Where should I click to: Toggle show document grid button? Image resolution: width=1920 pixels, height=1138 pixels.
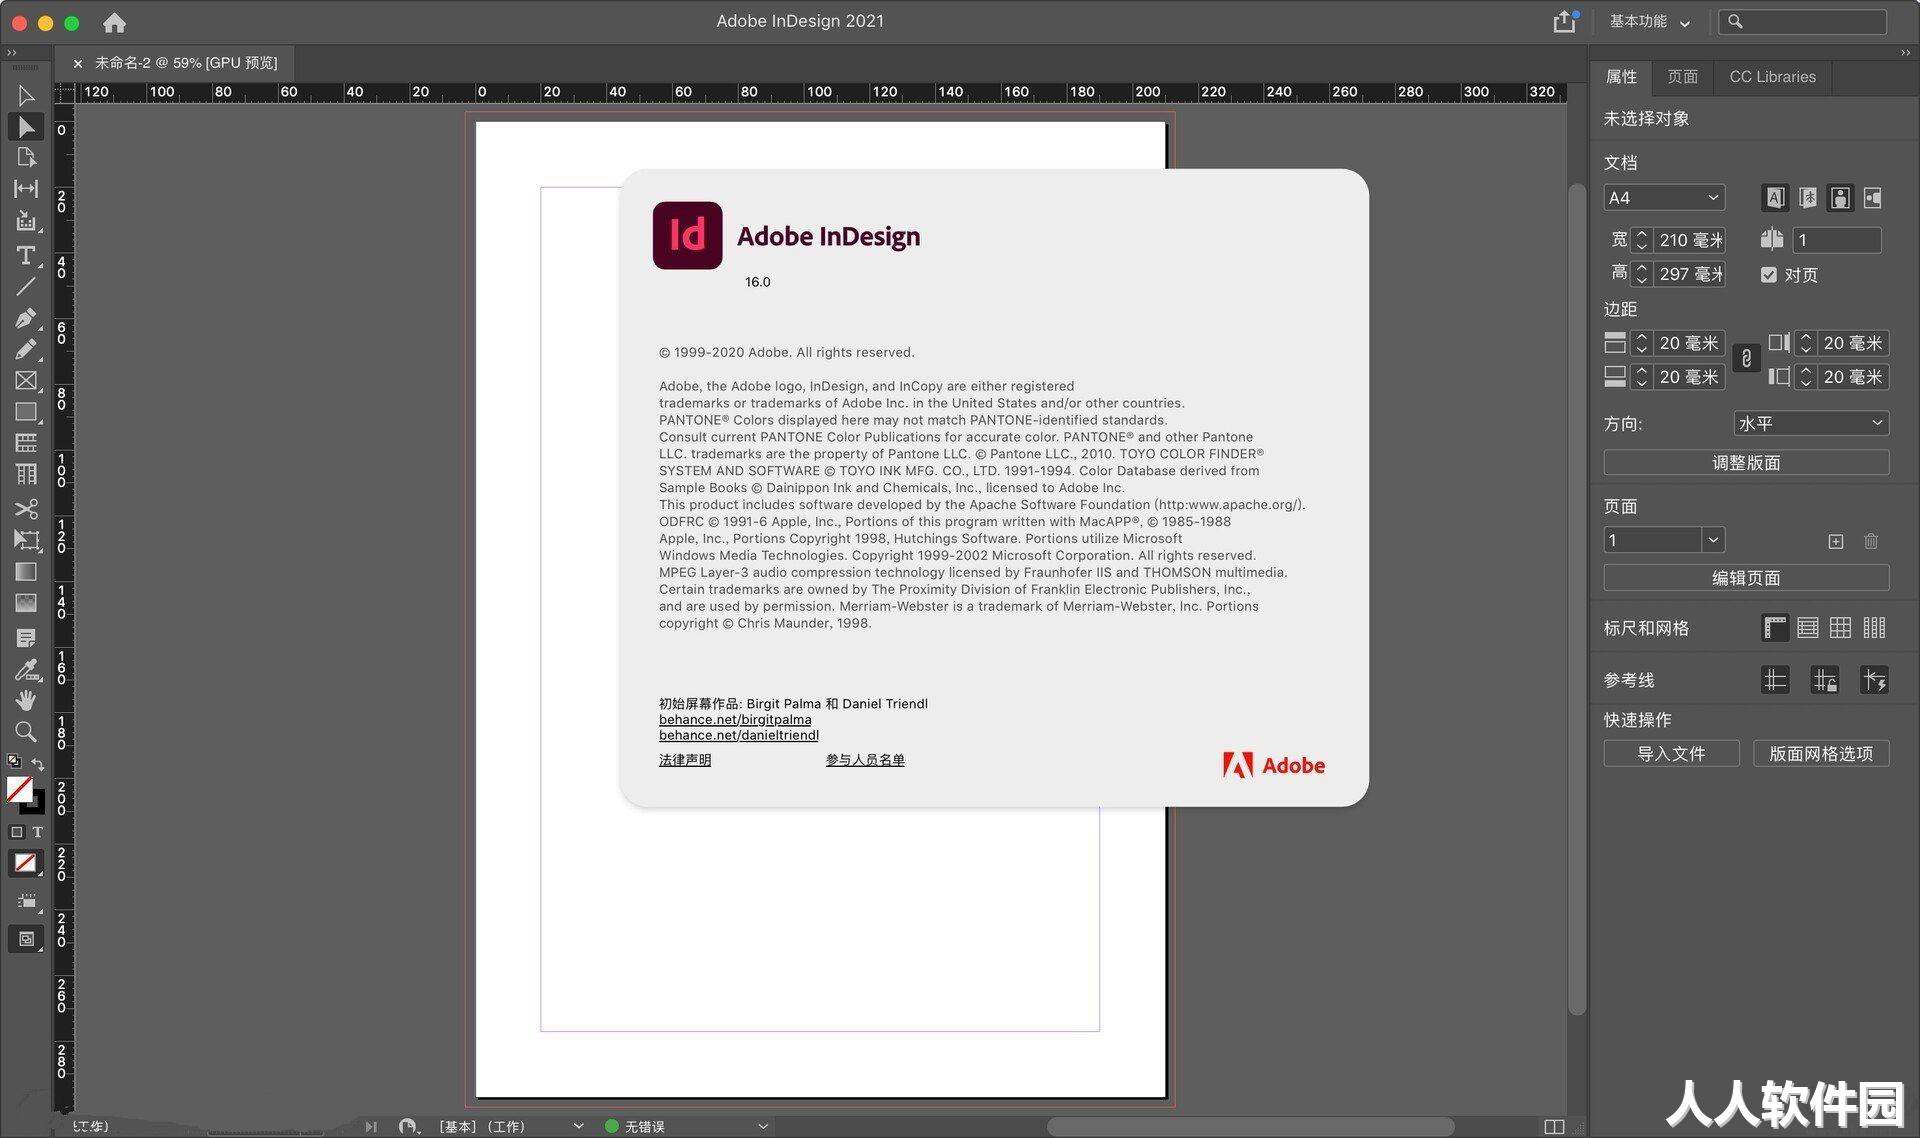coord(1841,628)
